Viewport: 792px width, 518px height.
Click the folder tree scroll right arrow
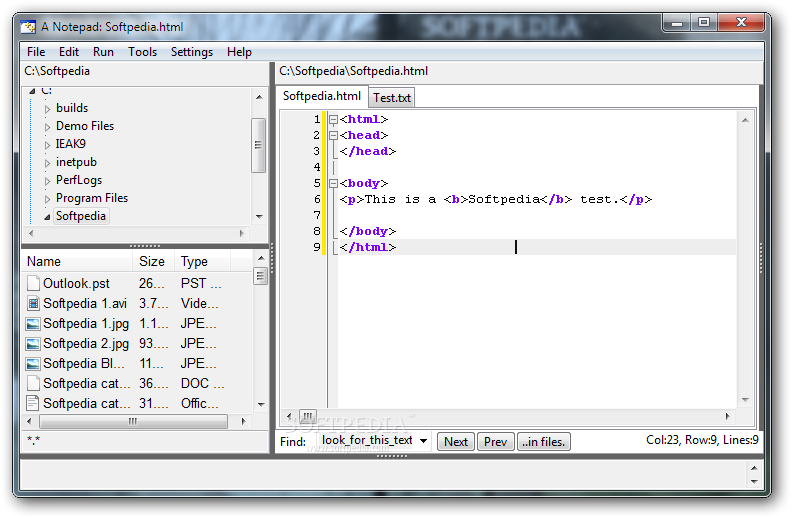tap(241, 233)
